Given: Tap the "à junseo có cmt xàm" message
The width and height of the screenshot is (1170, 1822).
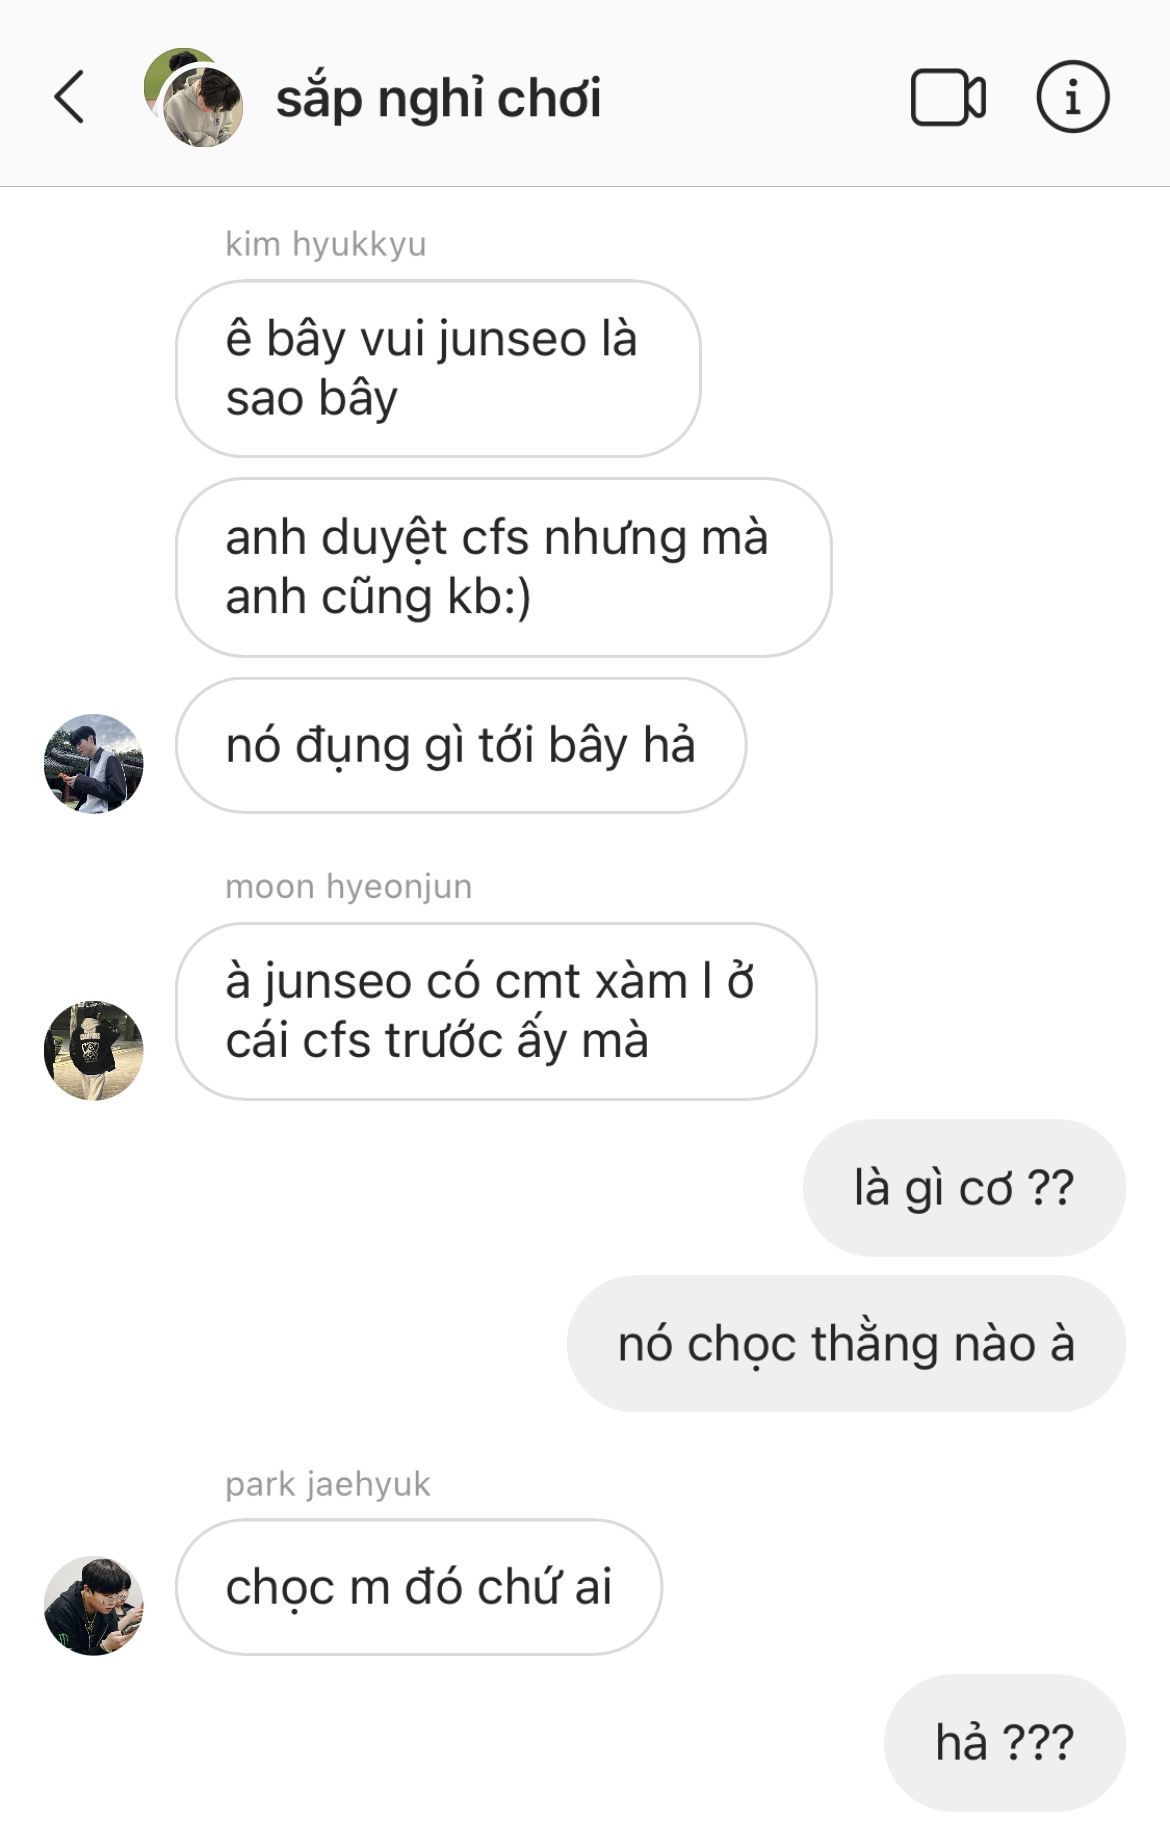Looking at the screenshot, I should (x=496, y=1011).
